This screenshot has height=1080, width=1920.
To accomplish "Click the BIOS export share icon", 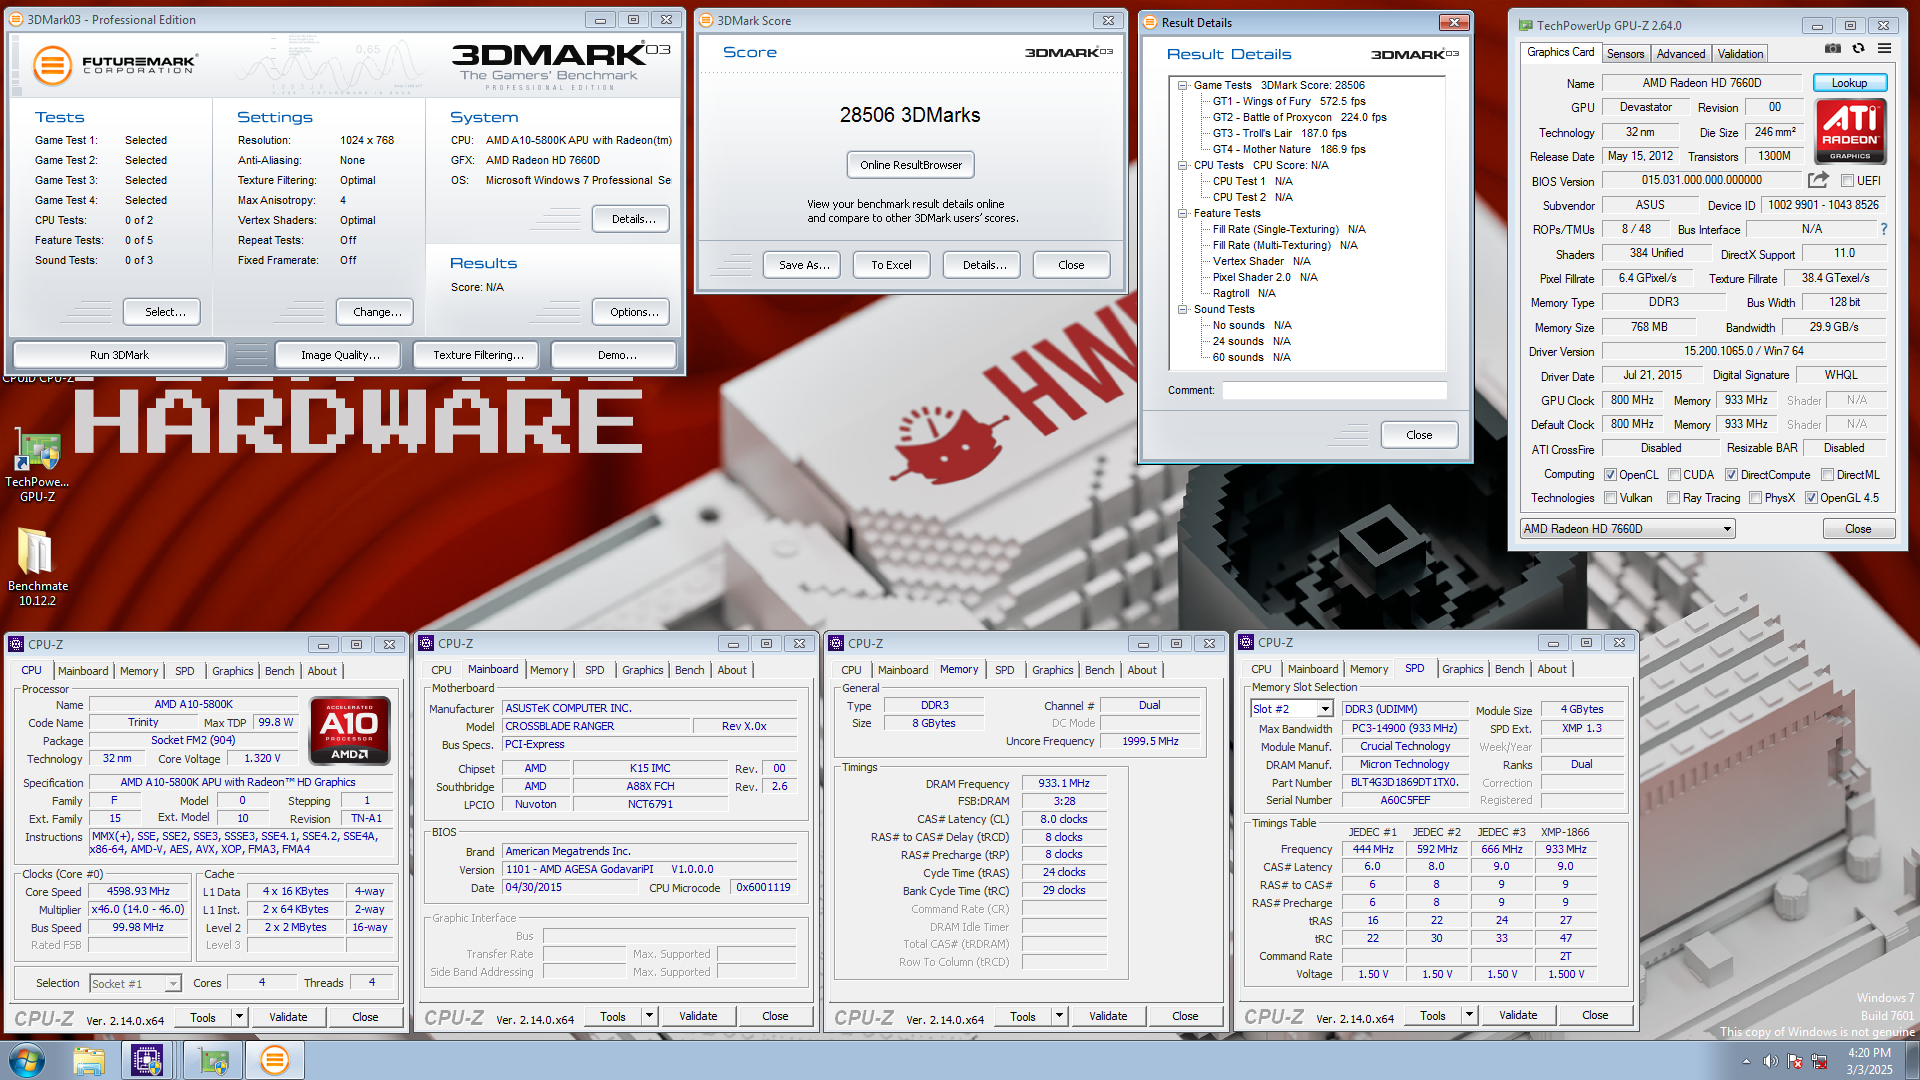I will coord(1818,180).
